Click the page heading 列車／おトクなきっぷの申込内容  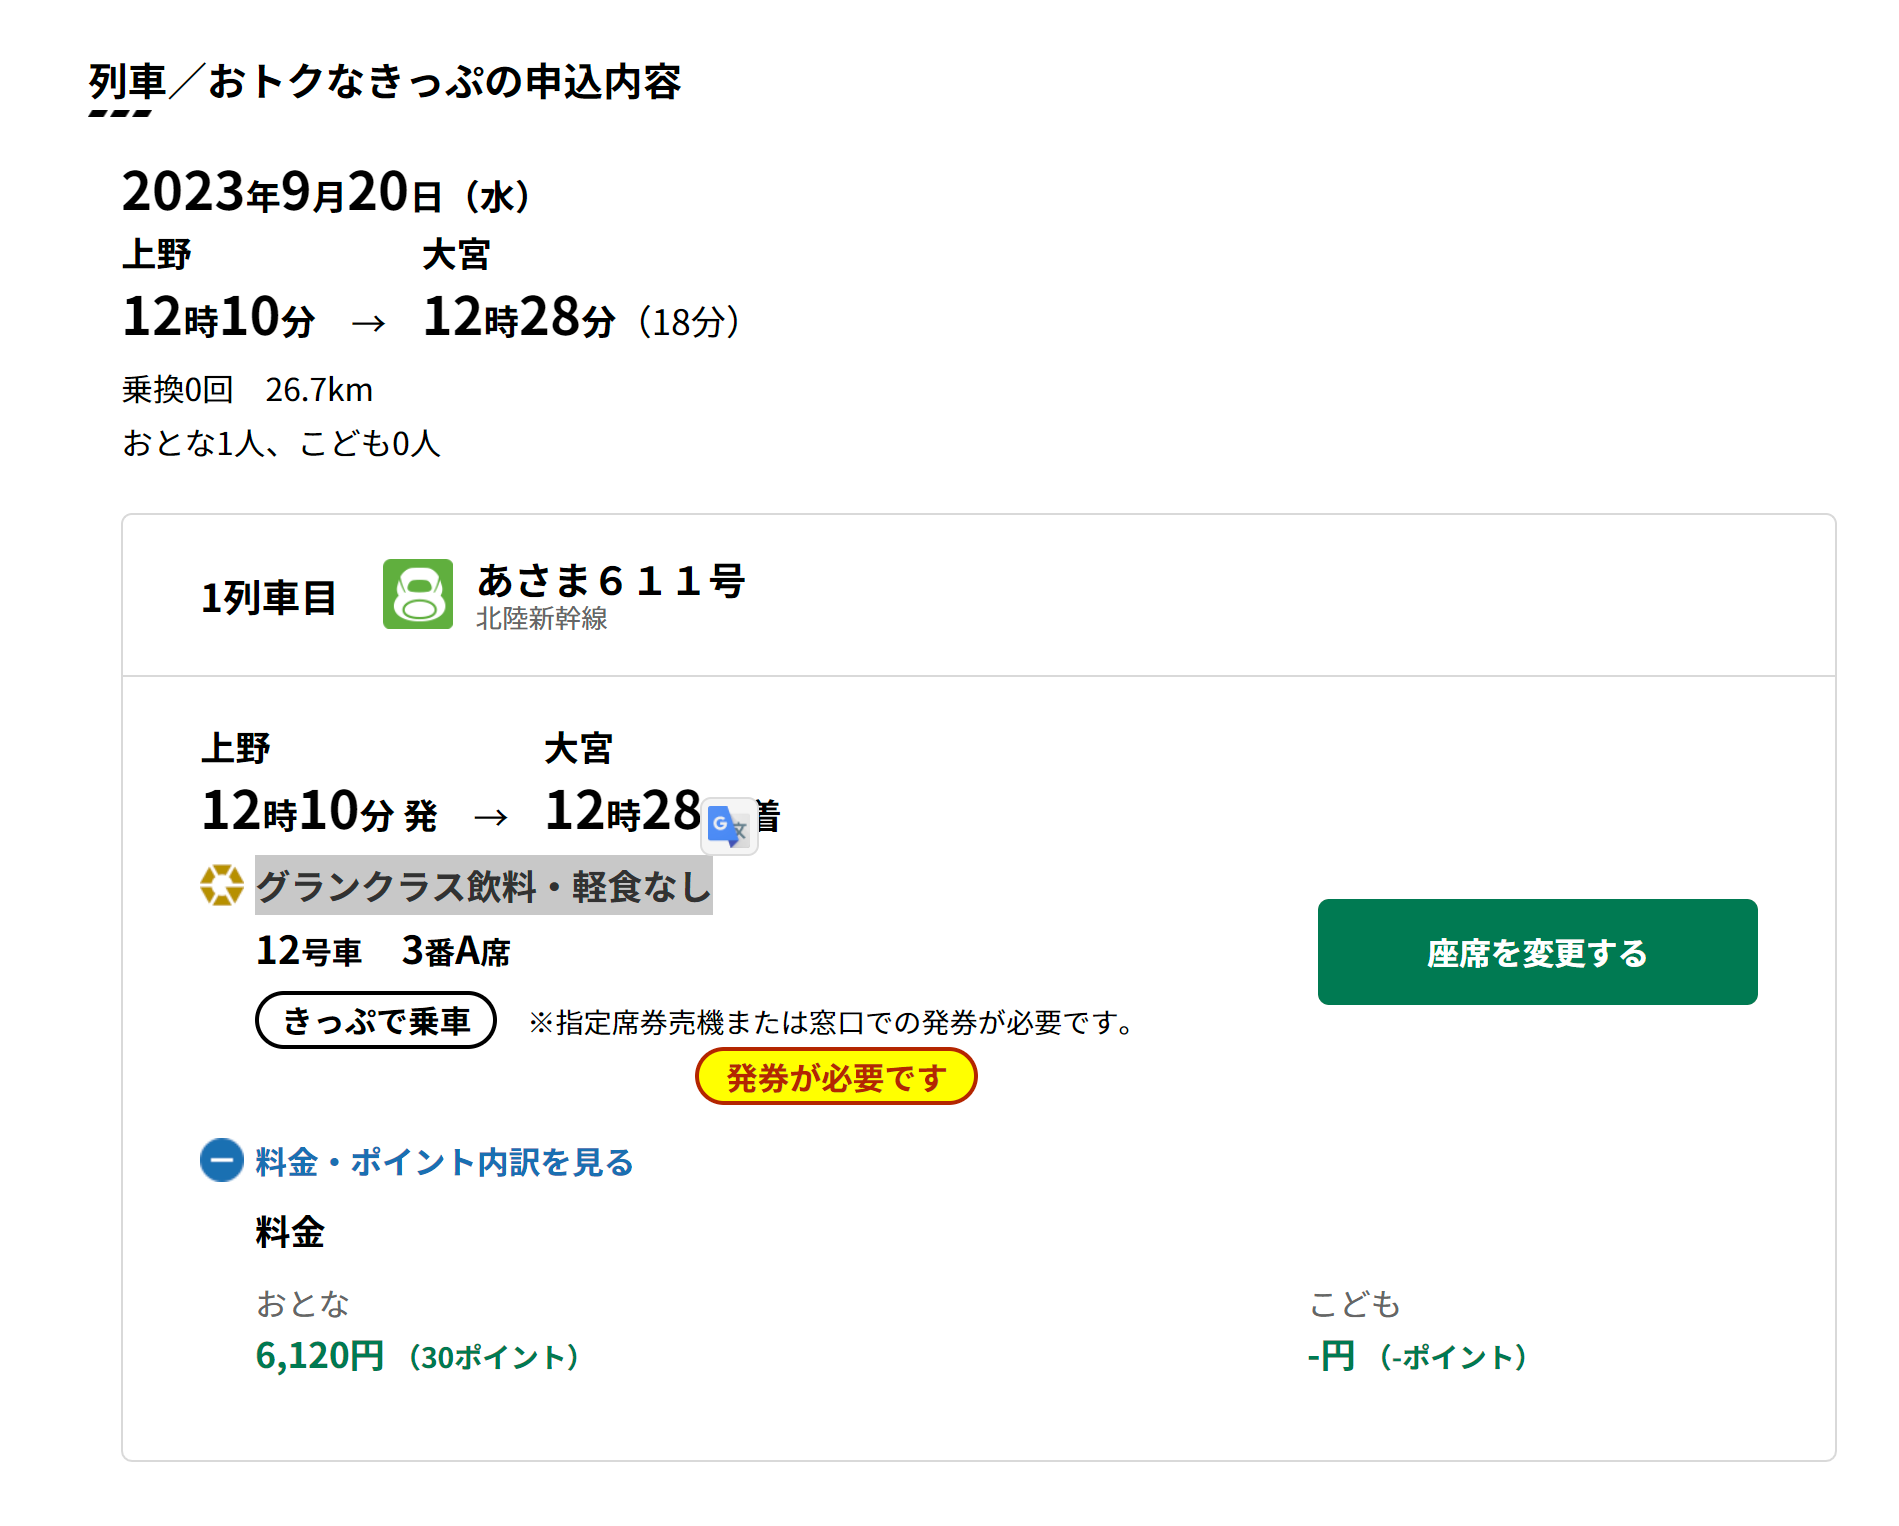(x=385, y=82)
